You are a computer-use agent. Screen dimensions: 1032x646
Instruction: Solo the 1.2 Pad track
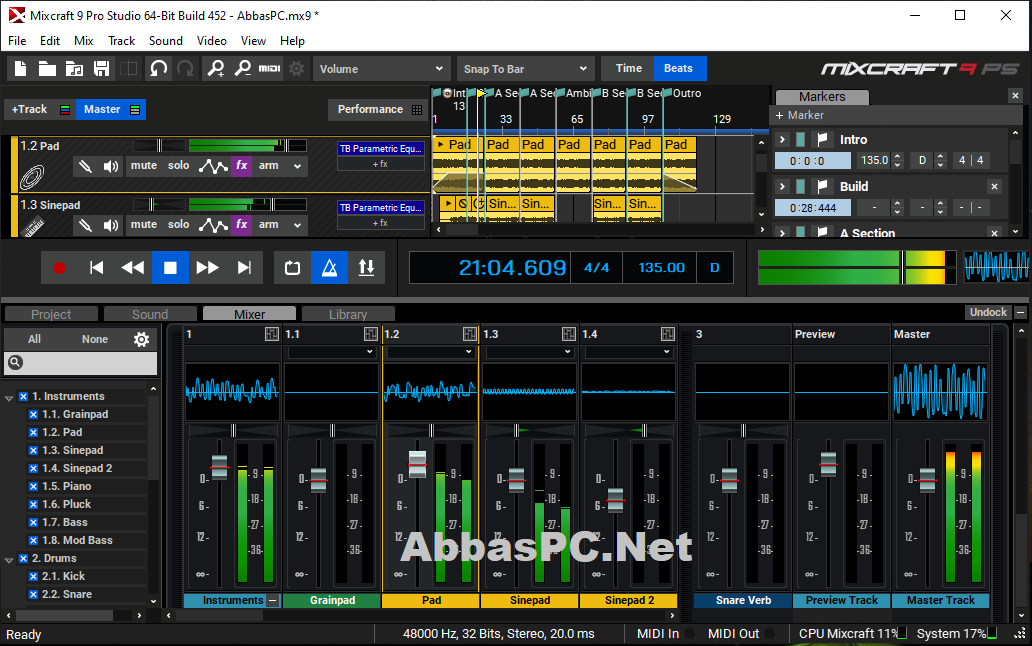(178, 165)
